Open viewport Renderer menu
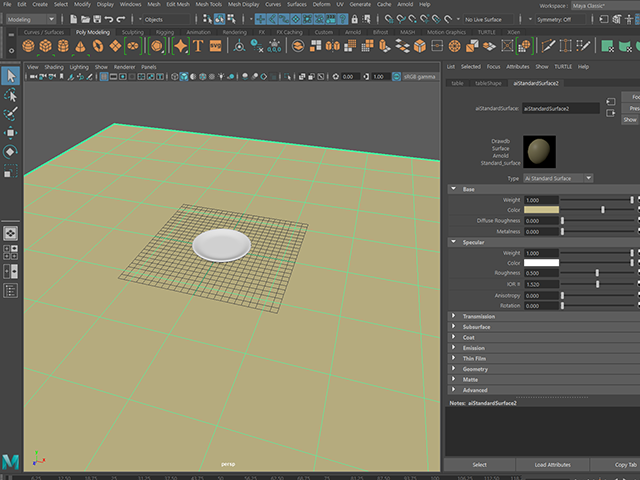 click(x=124, y=67)
